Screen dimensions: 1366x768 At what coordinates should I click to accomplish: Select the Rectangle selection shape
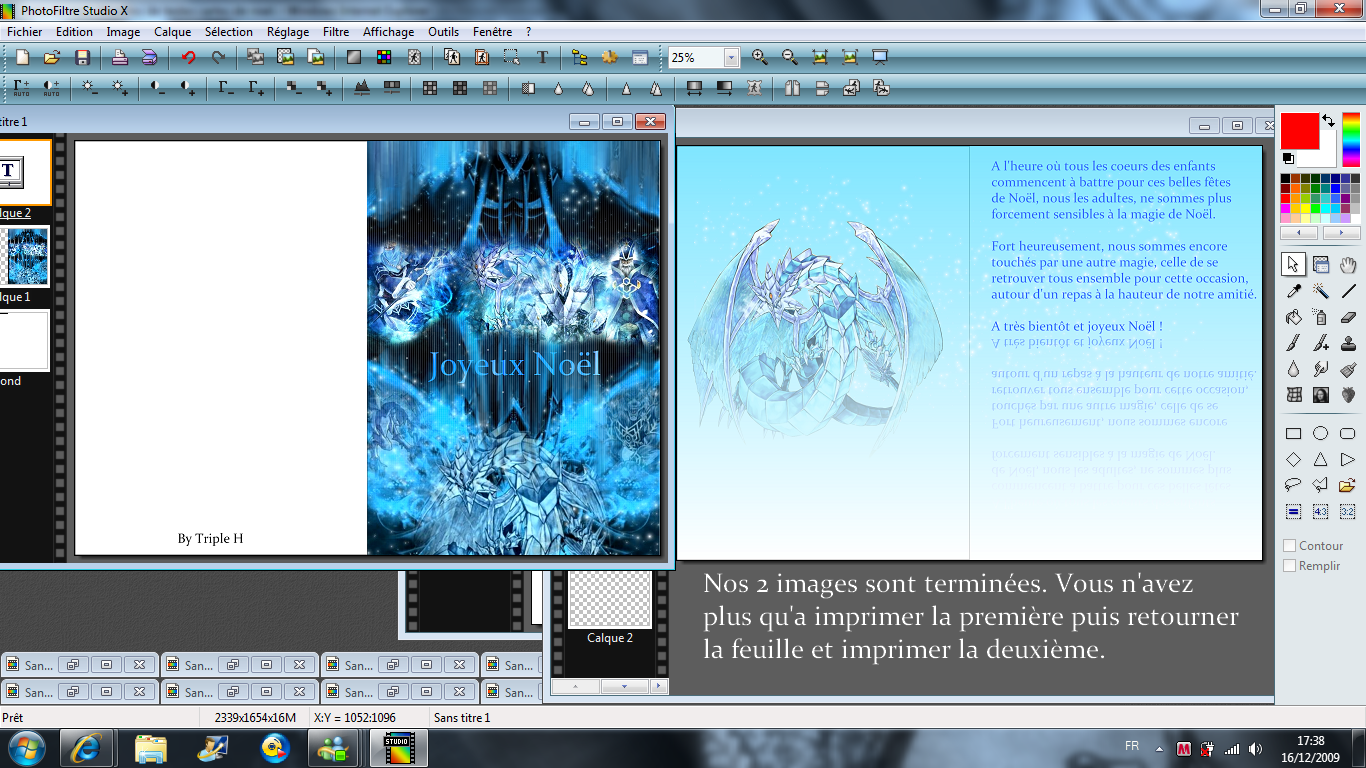point(1293,433)
